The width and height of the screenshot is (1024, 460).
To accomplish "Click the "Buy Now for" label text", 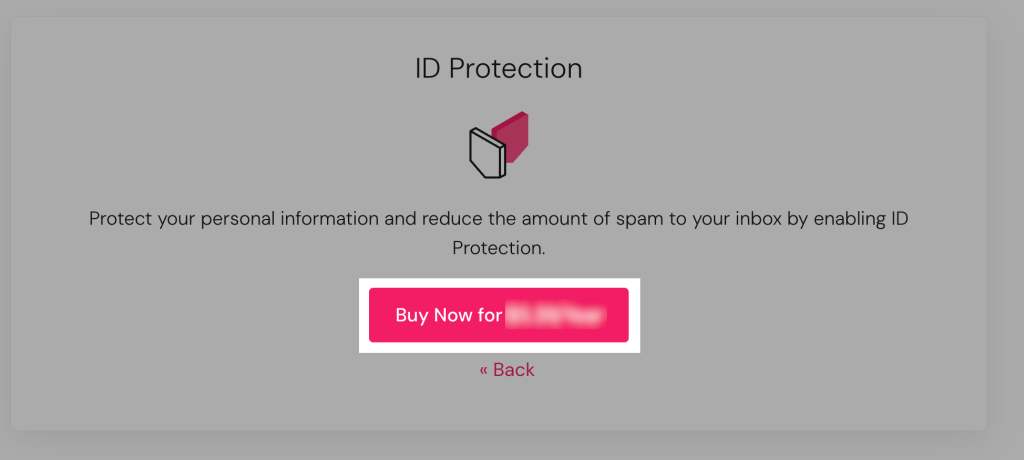I will [x=448, y=315].
